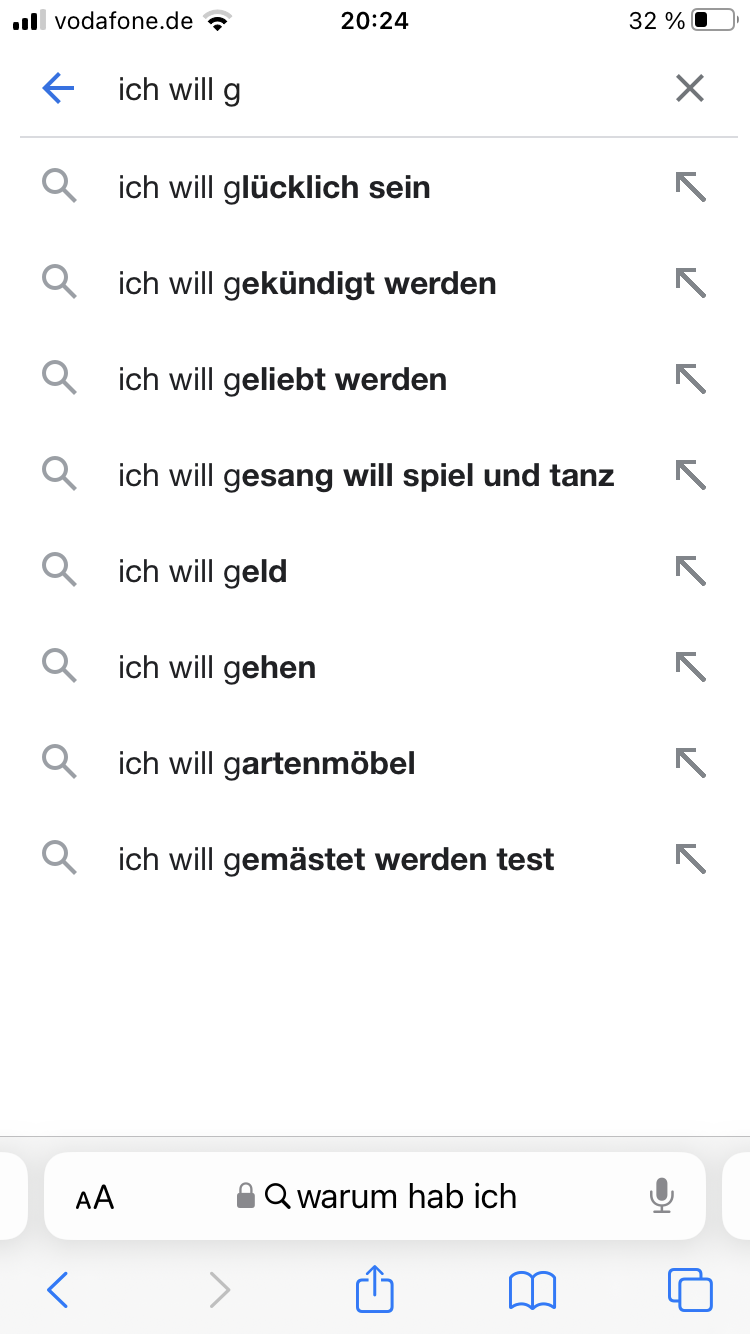Fill in 'ich will glücklich sein' using its arrow icon
Screen dimensions: 750x1334
click(690, 187)
